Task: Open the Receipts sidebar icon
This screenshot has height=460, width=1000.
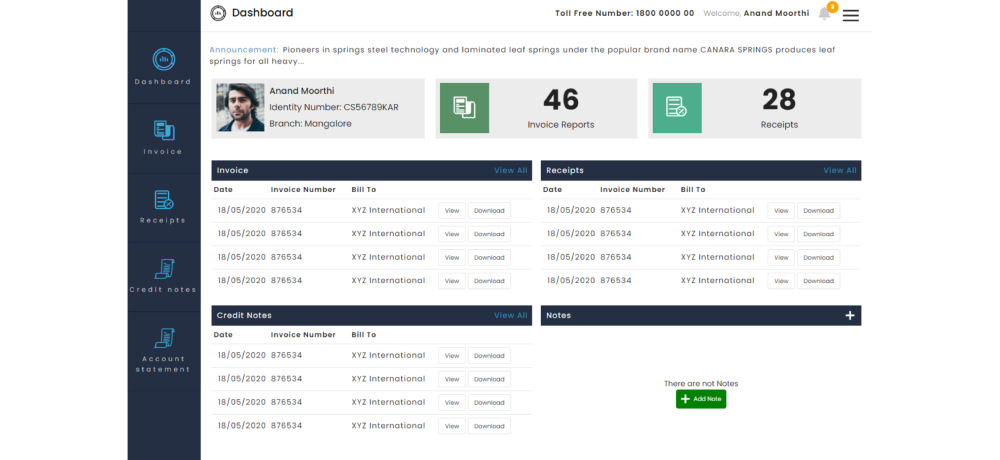Action: click(164, 200)
